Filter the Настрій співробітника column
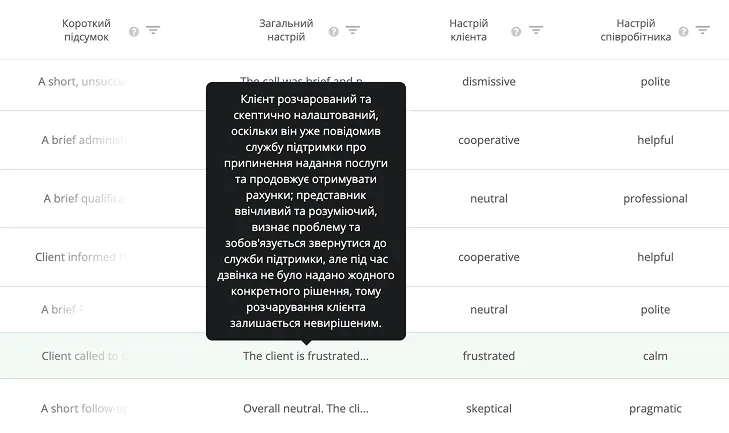The height and width of the screenshot is (433, 729). [x=702, y=31]
